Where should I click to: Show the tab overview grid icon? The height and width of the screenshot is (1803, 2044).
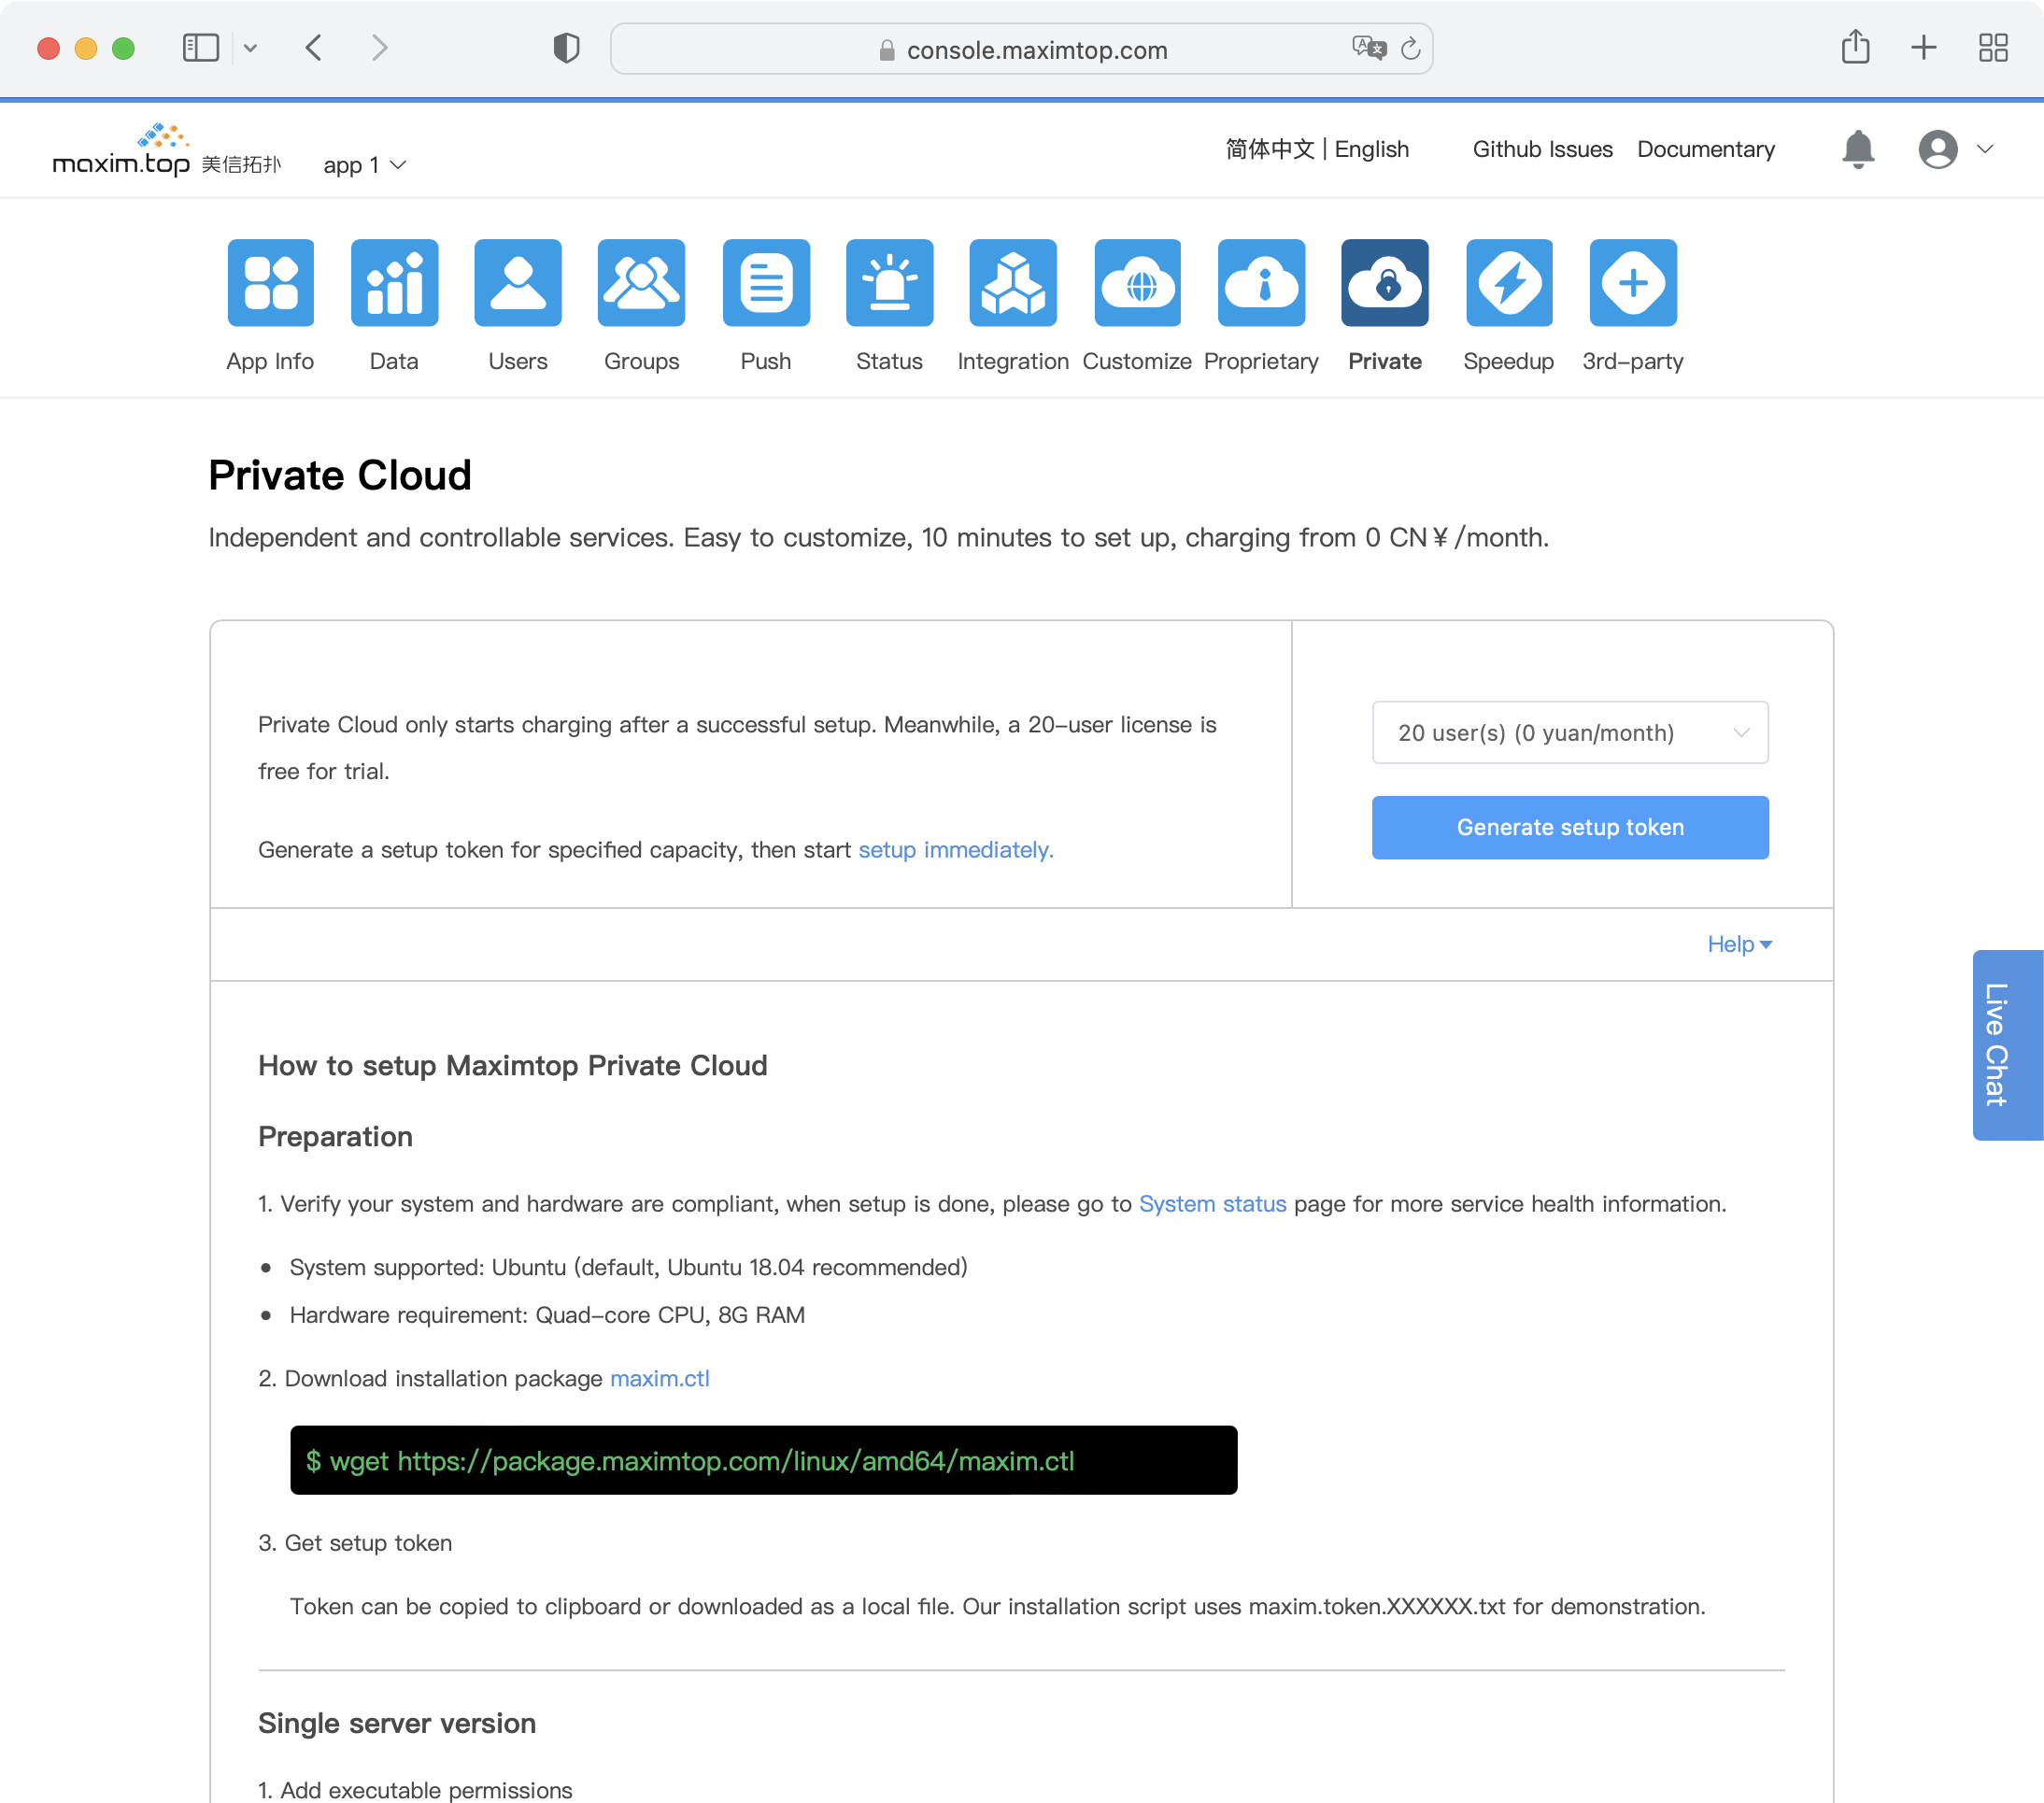point(1993,48)
